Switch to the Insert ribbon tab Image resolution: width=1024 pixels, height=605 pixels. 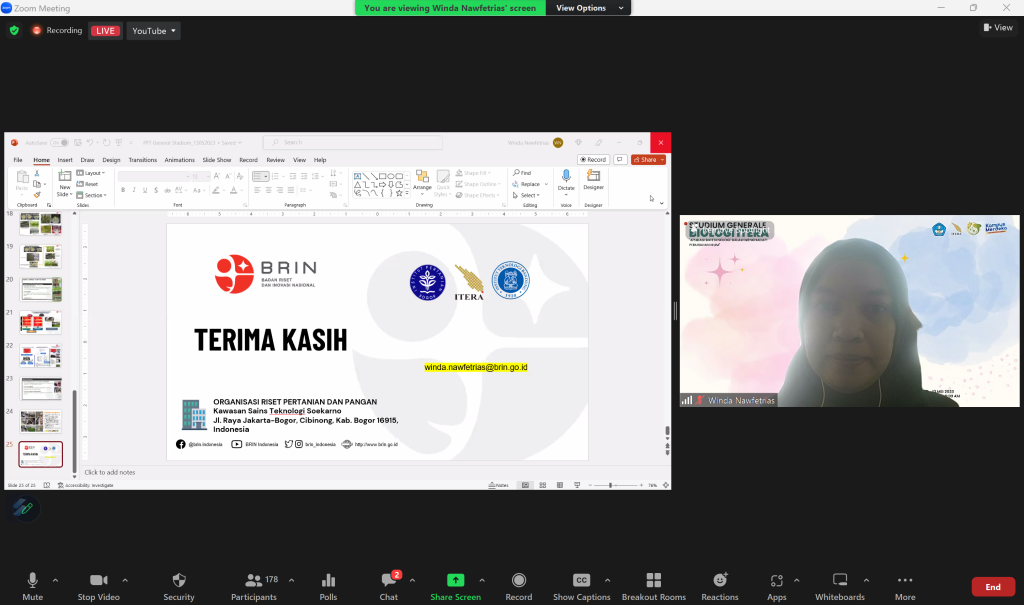click(x=65, y=160)
